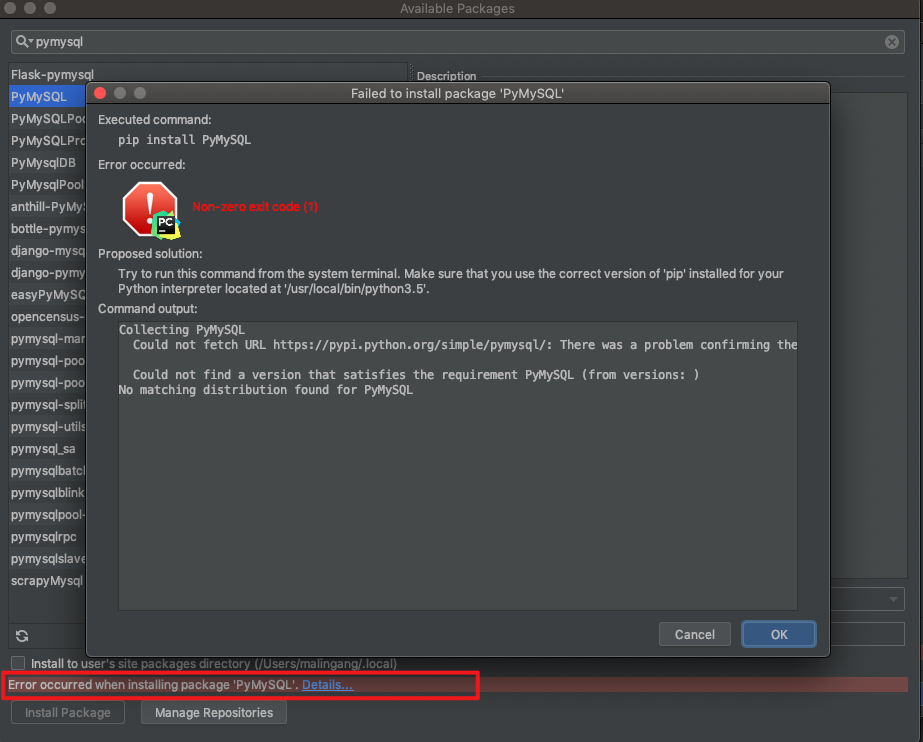Open the search options dropdown
Image resolution: width=923 pixels, height=742 pixels.
click(x=32, y=42)
